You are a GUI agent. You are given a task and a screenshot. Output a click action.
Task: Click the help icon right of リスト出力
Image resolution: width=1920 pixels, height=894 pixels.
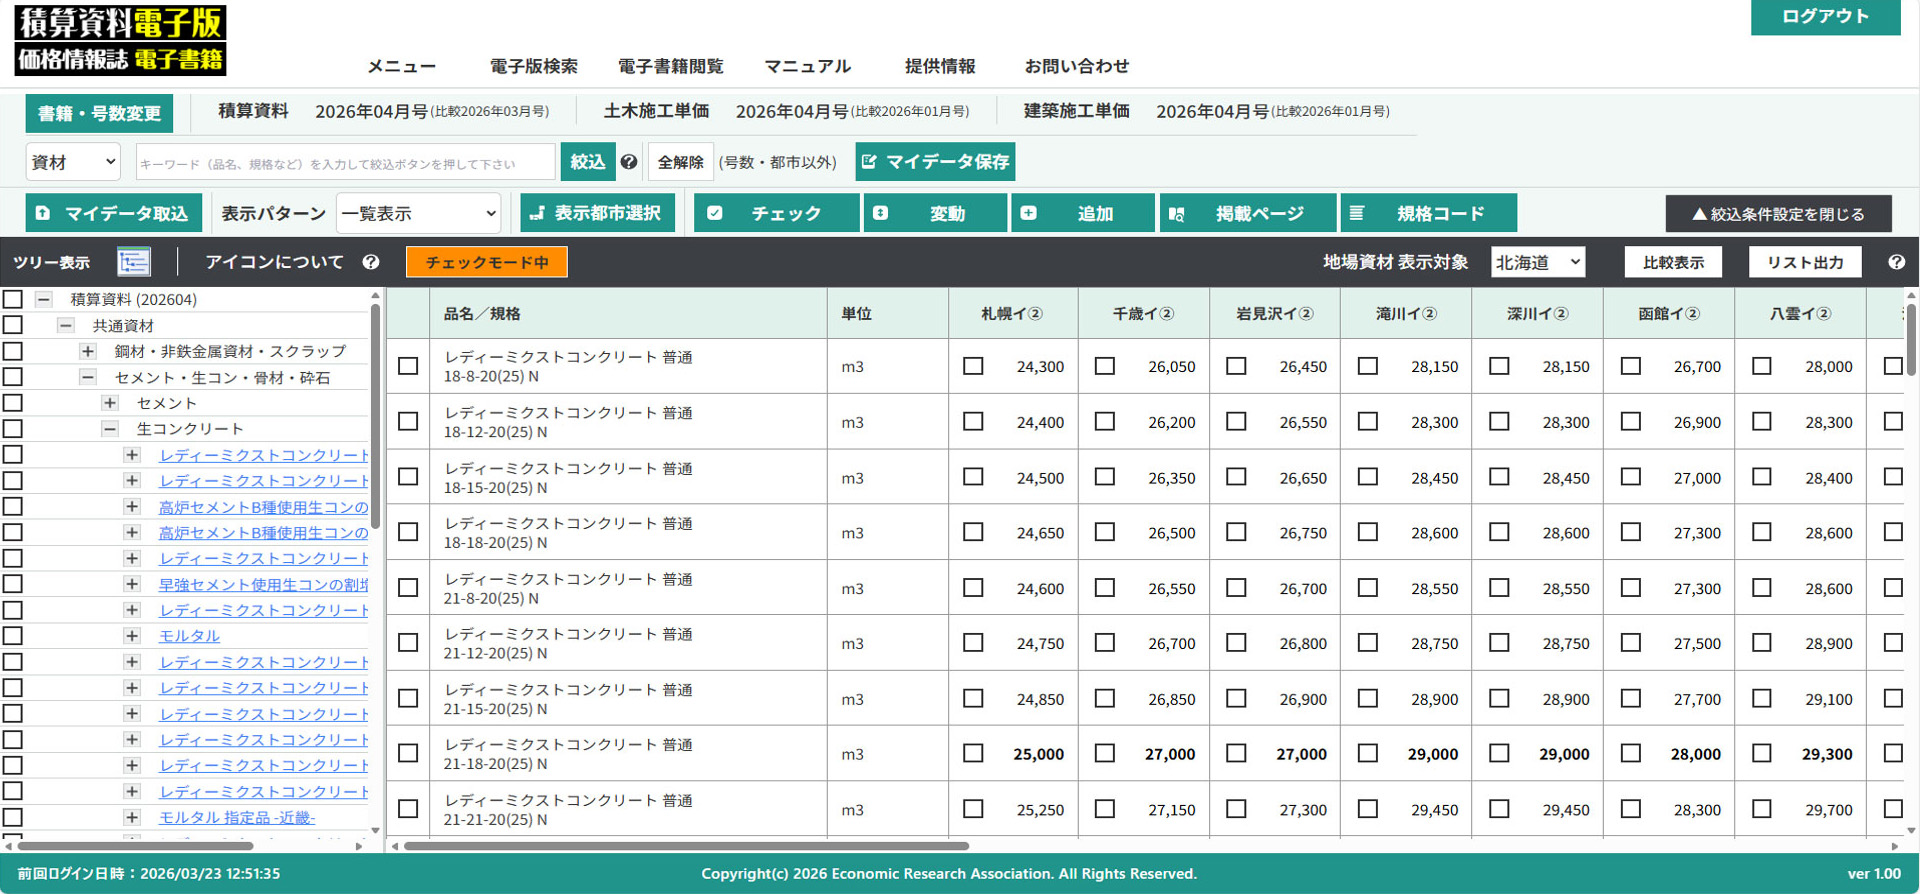pos(1896,262)
